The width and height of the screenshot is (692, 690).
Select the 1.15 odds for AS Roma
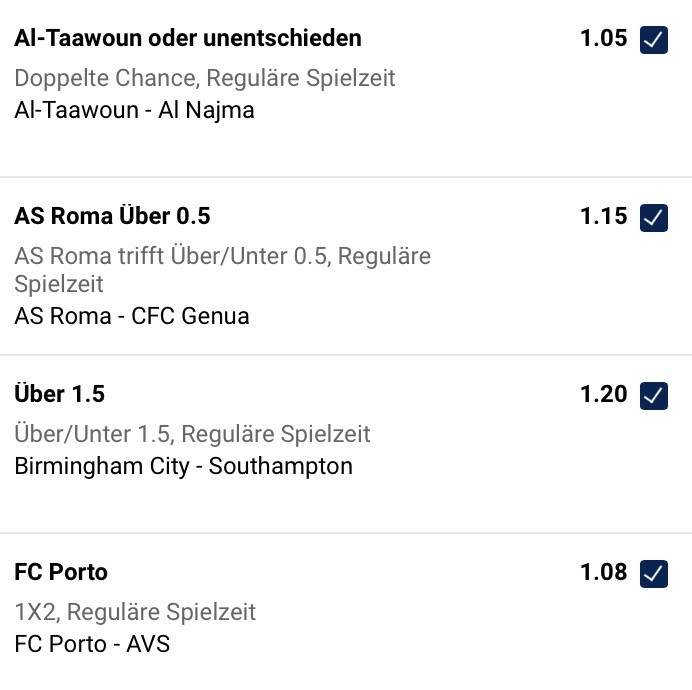point(604,216)
